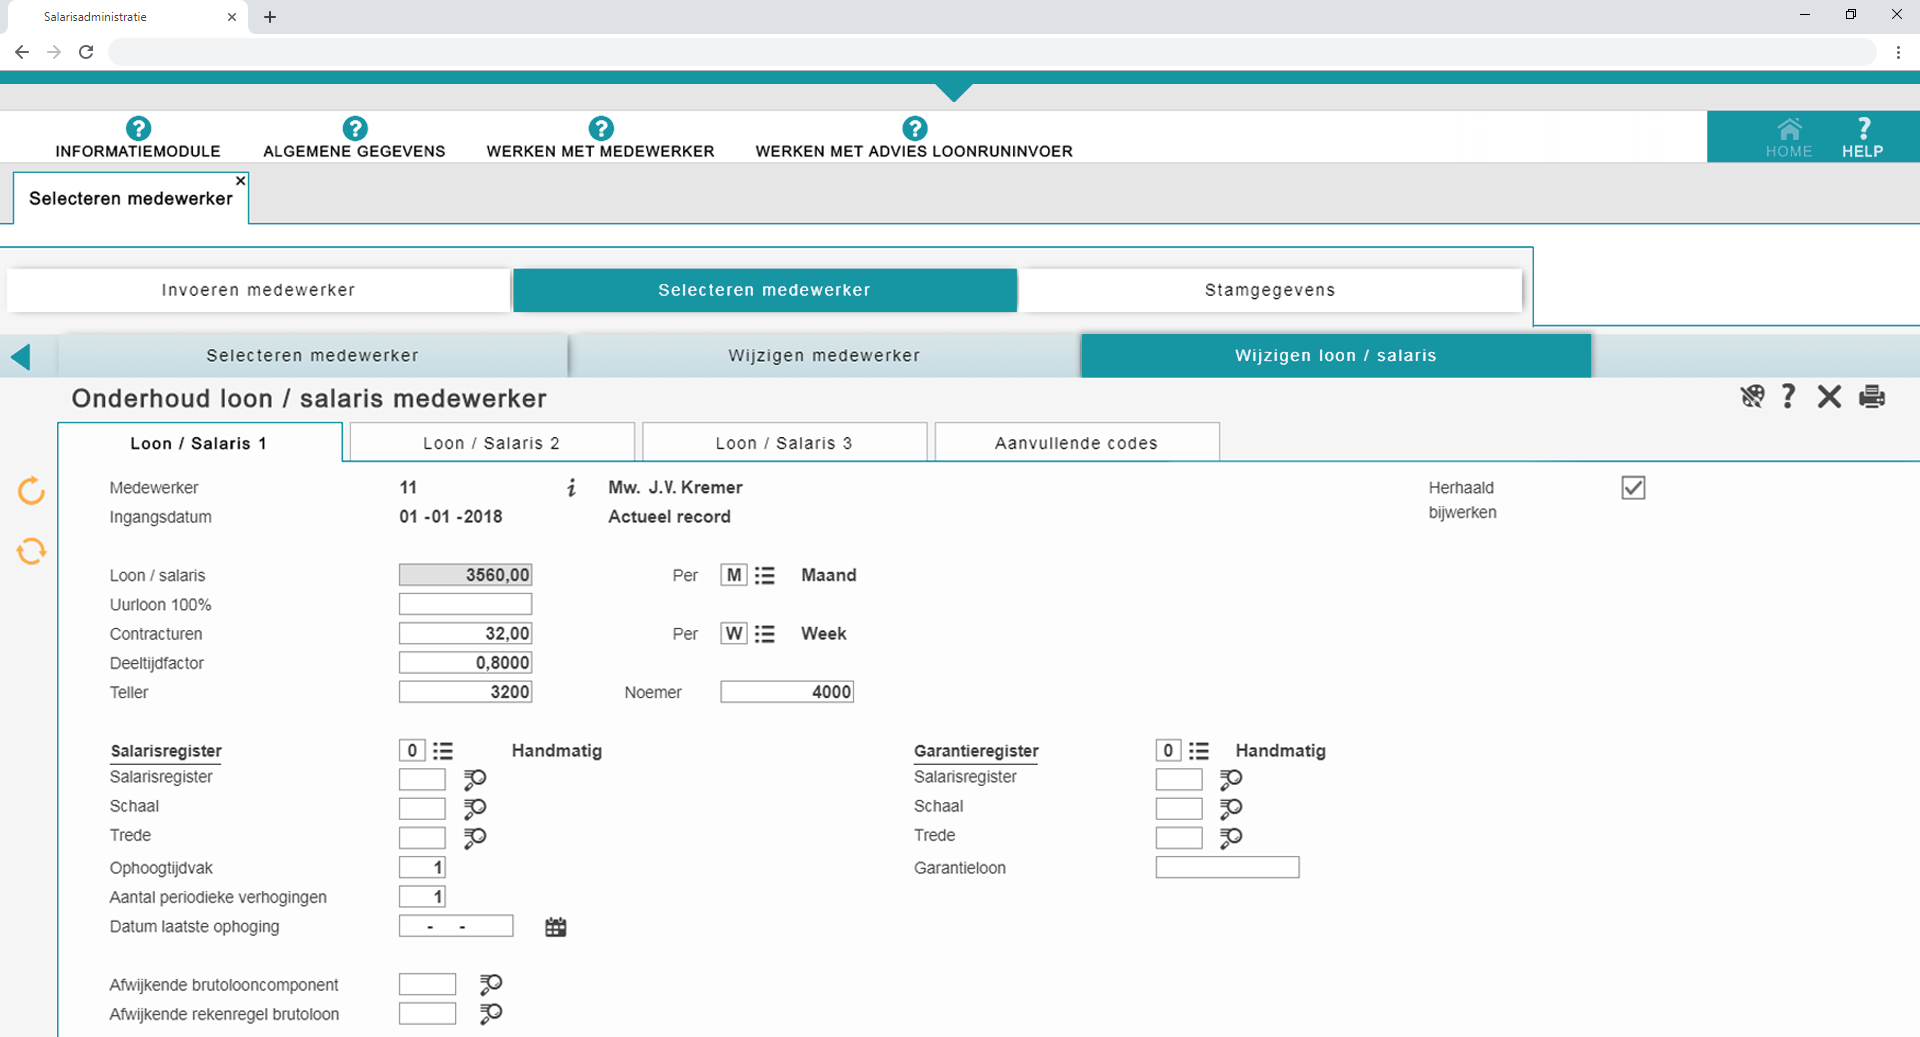Image resolution: width=1920 pixels, height=1037 pixels.
Task: Open the calendar icon for Datum laatste ophoging
Action: point(556,926)
